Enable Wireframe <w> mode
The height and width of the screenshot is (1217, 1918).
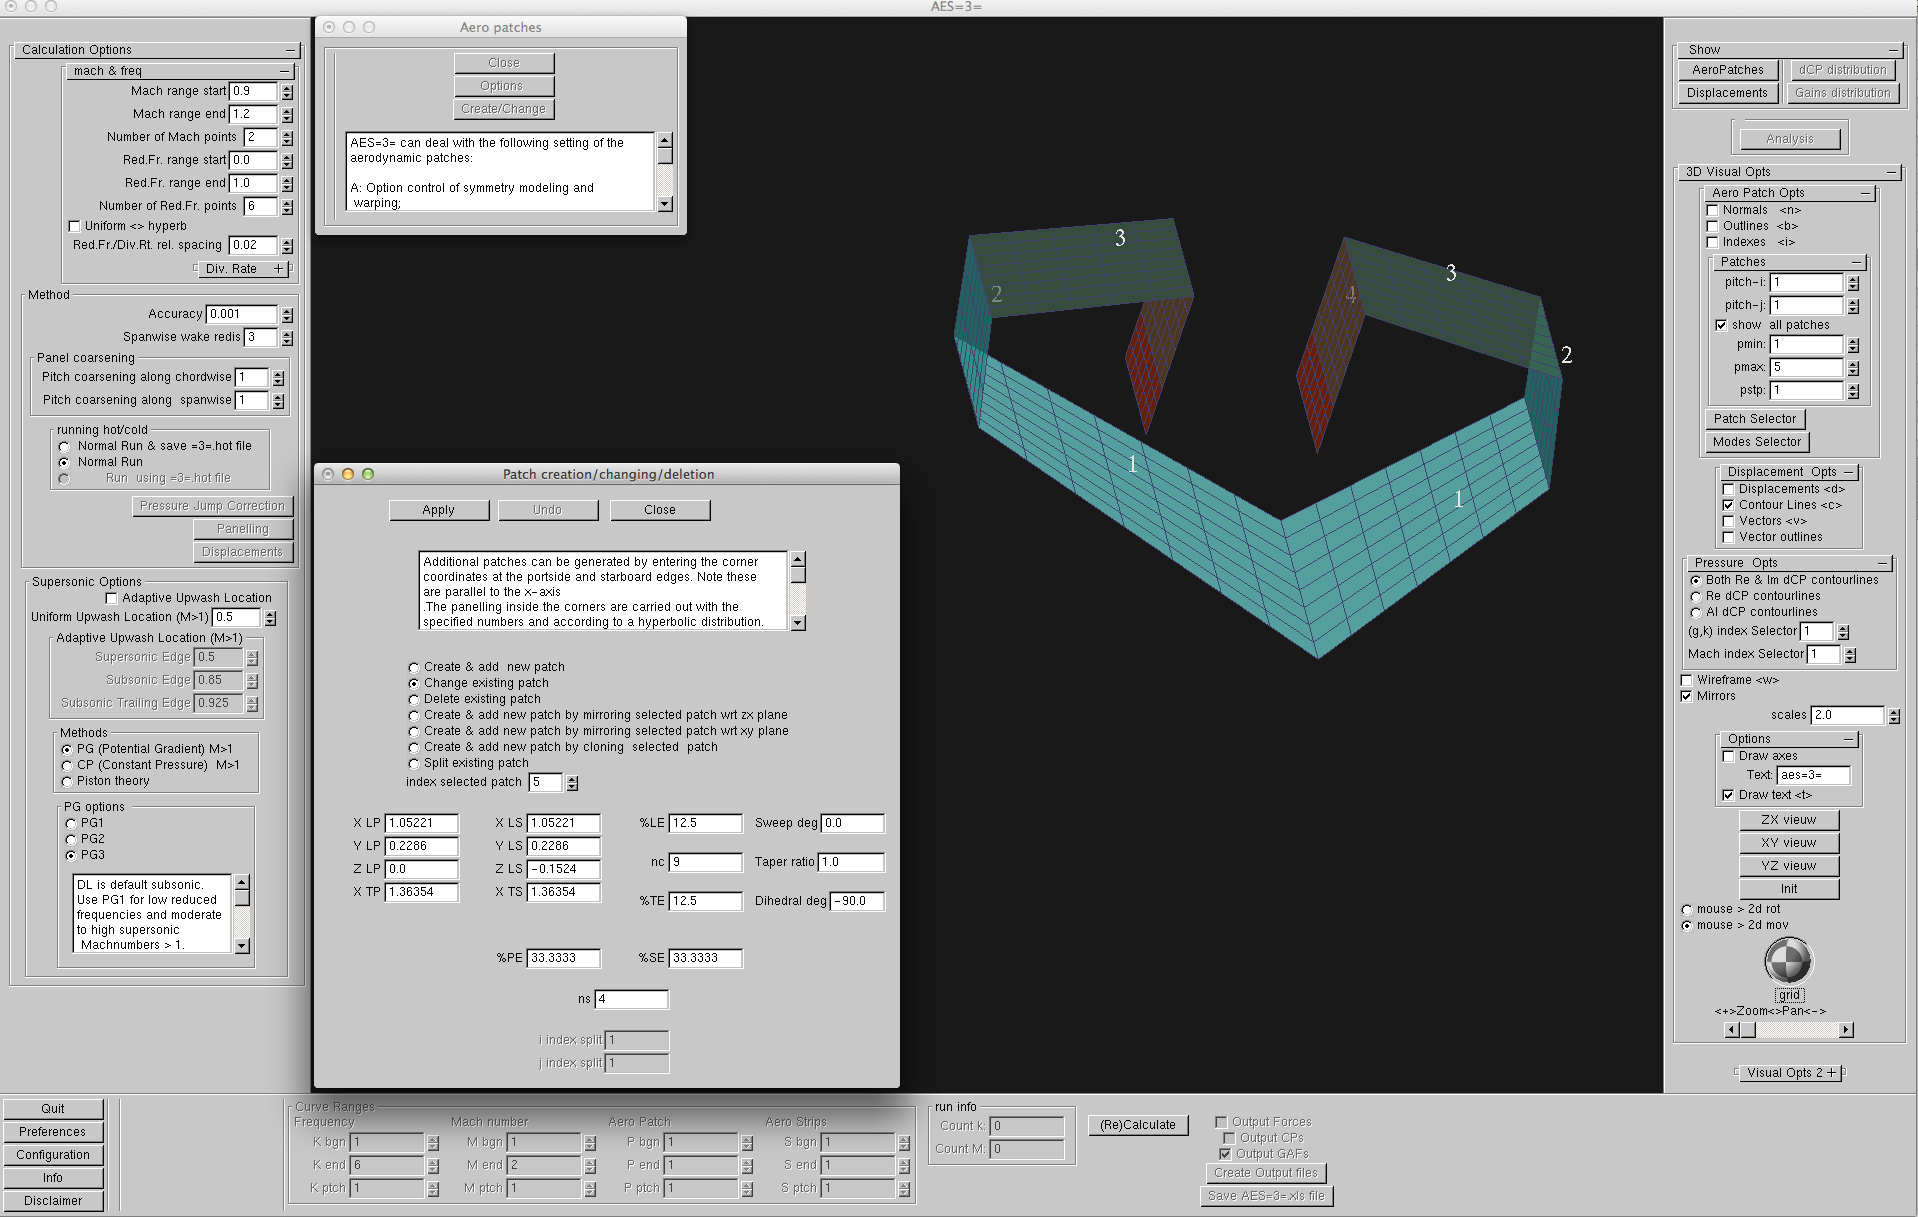[1686, 680]
